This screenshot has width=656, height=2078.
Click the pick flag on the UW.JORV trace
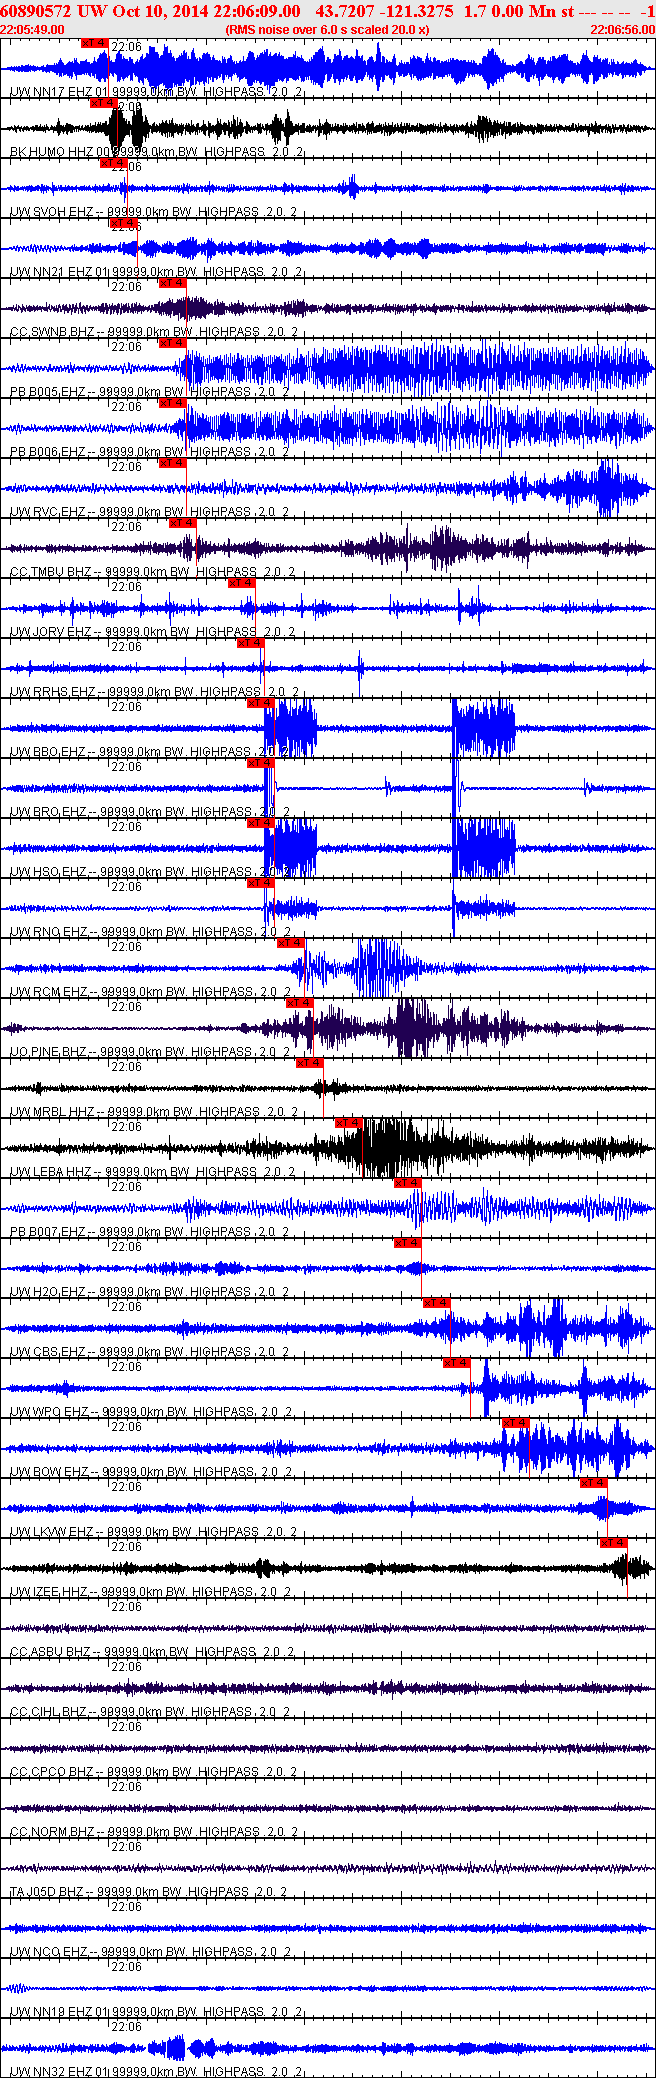coord(242,583)
